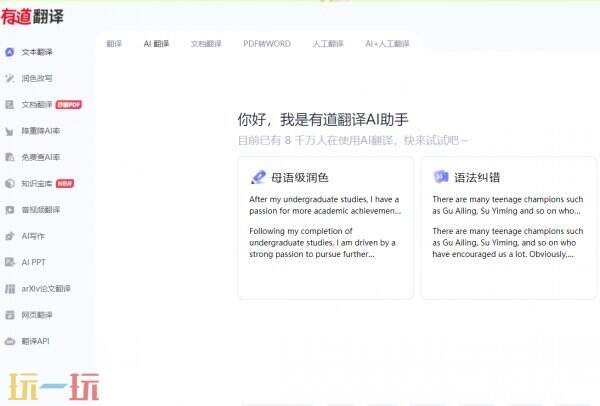Open 网页翻译 web page icon

10,315
